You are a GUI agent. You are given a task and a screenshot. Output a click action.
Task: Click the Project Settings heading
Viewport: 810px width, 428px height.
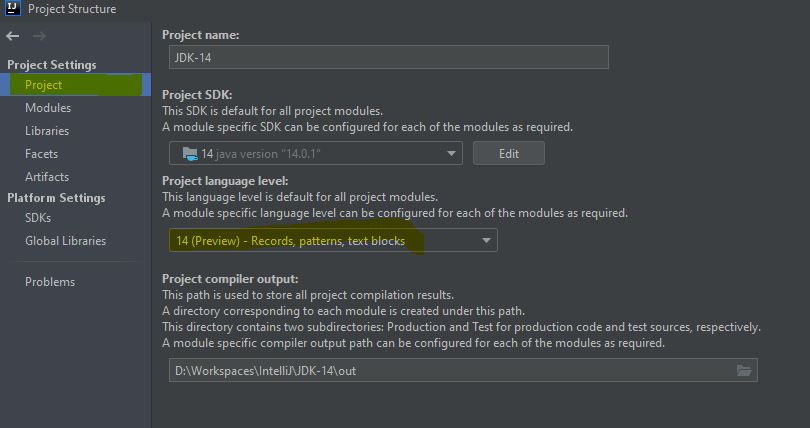52,65
